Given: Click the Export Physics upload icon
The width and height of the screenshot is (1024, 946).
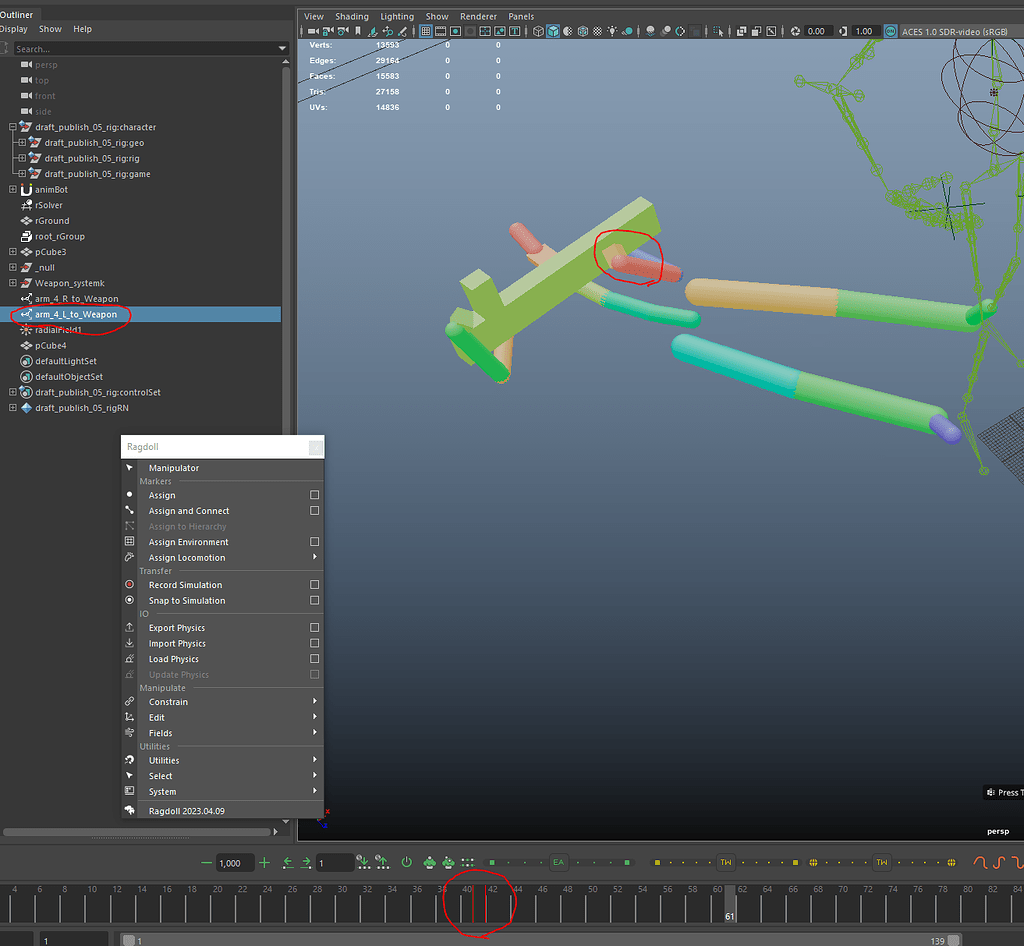Looking at the screenshot, I should click(x=129, y=628).
